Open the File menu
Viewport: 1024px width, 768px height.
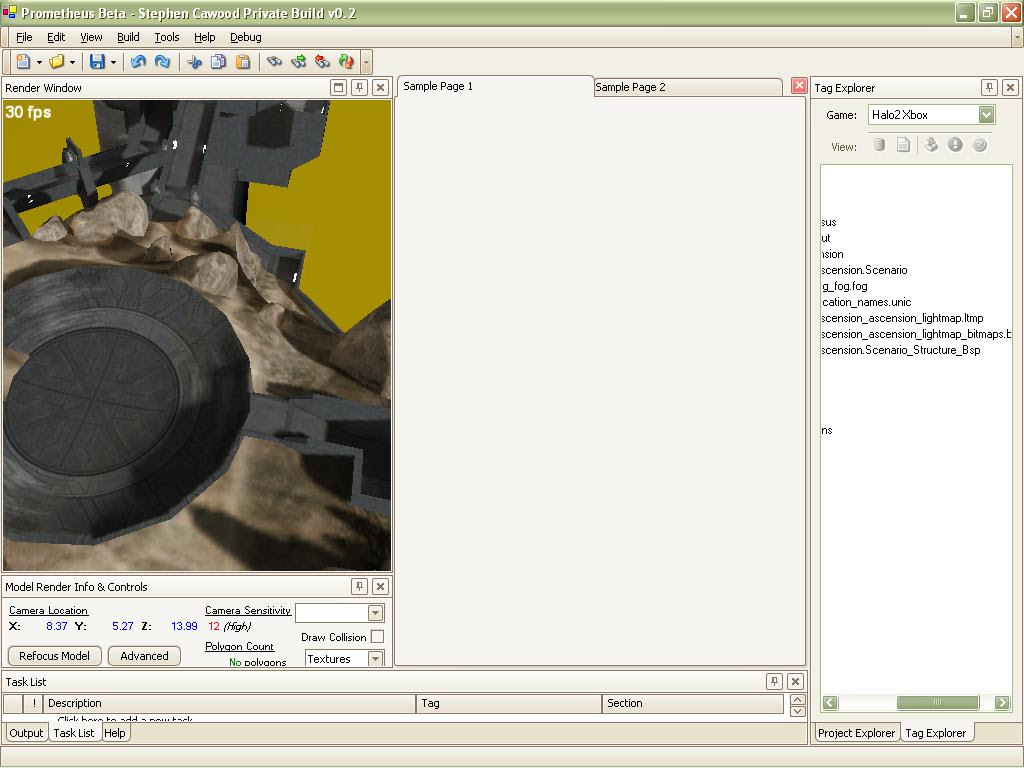click(24, 37)
